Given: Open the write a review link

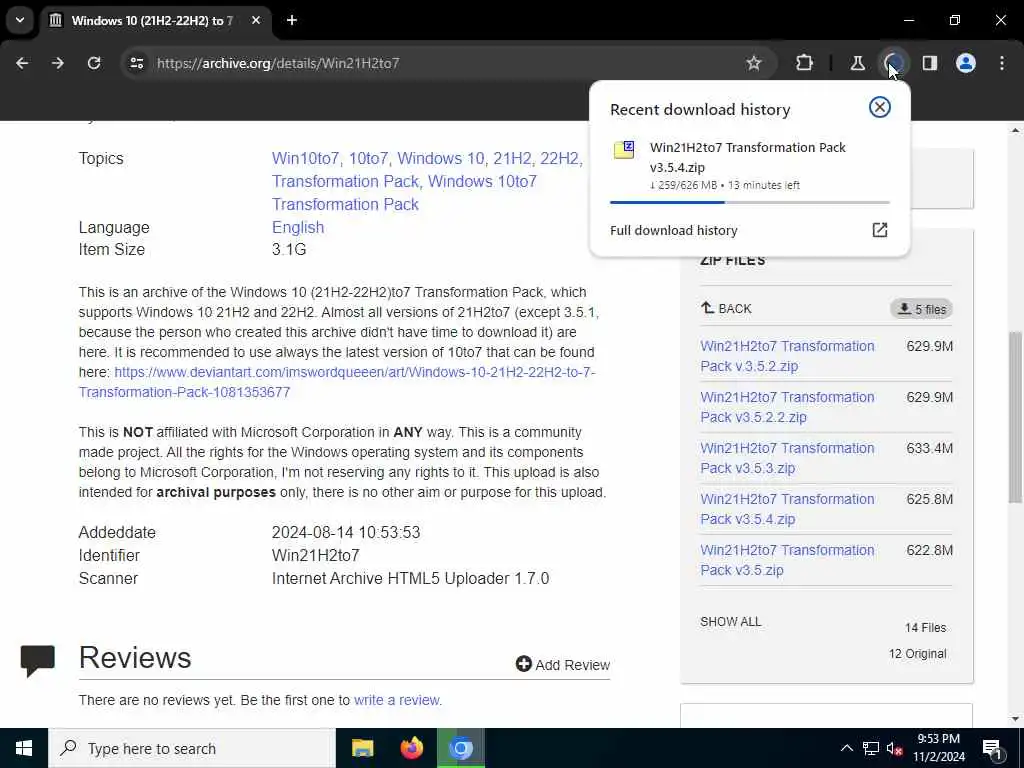Looking at the screenshot, I should 397,700.
